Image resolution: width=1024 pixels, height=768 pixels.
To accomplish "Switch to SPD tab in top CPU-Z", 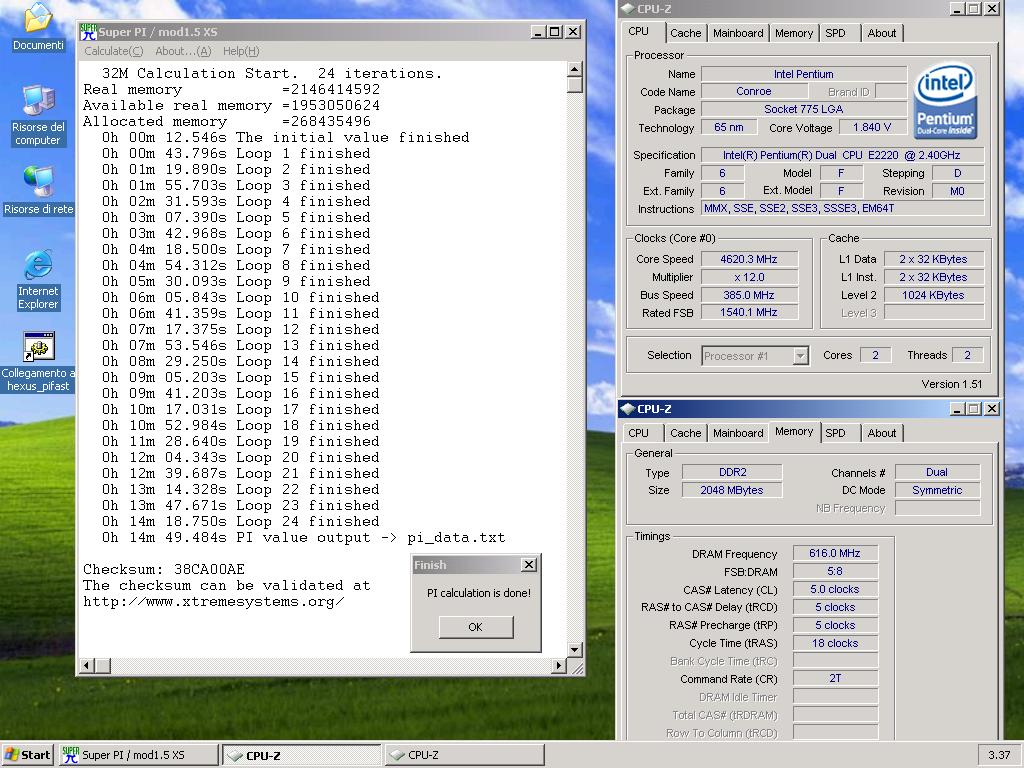I will 835,33.
